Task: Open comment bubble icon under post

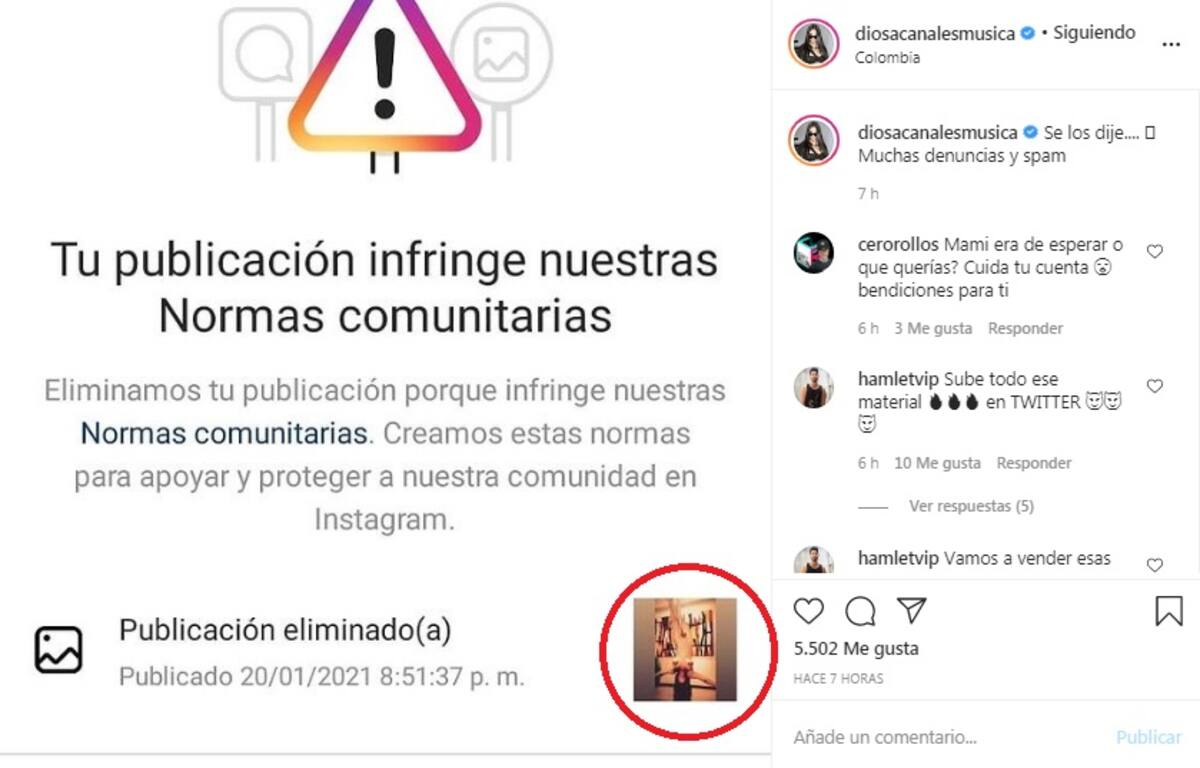Action: [x=860, y=611]
